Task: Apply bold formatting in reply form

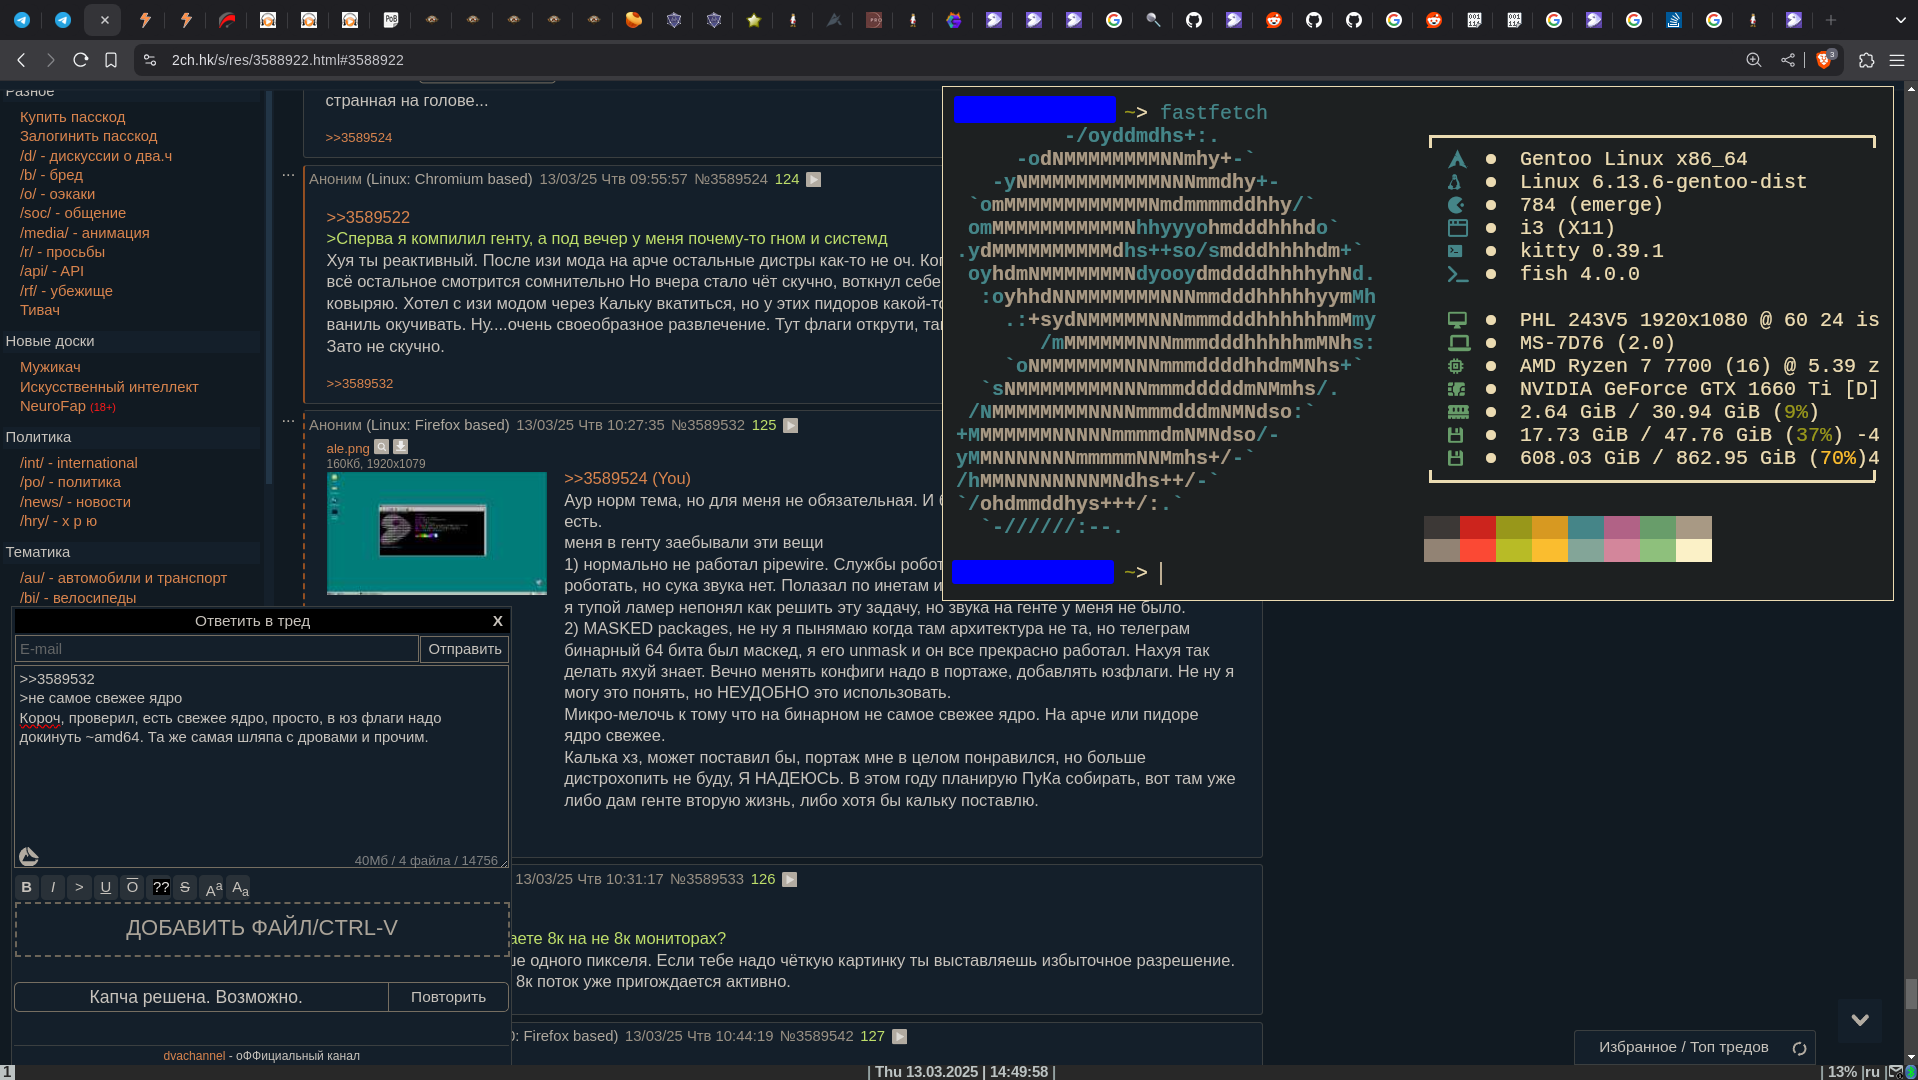Action: click(x=27, y=887)
